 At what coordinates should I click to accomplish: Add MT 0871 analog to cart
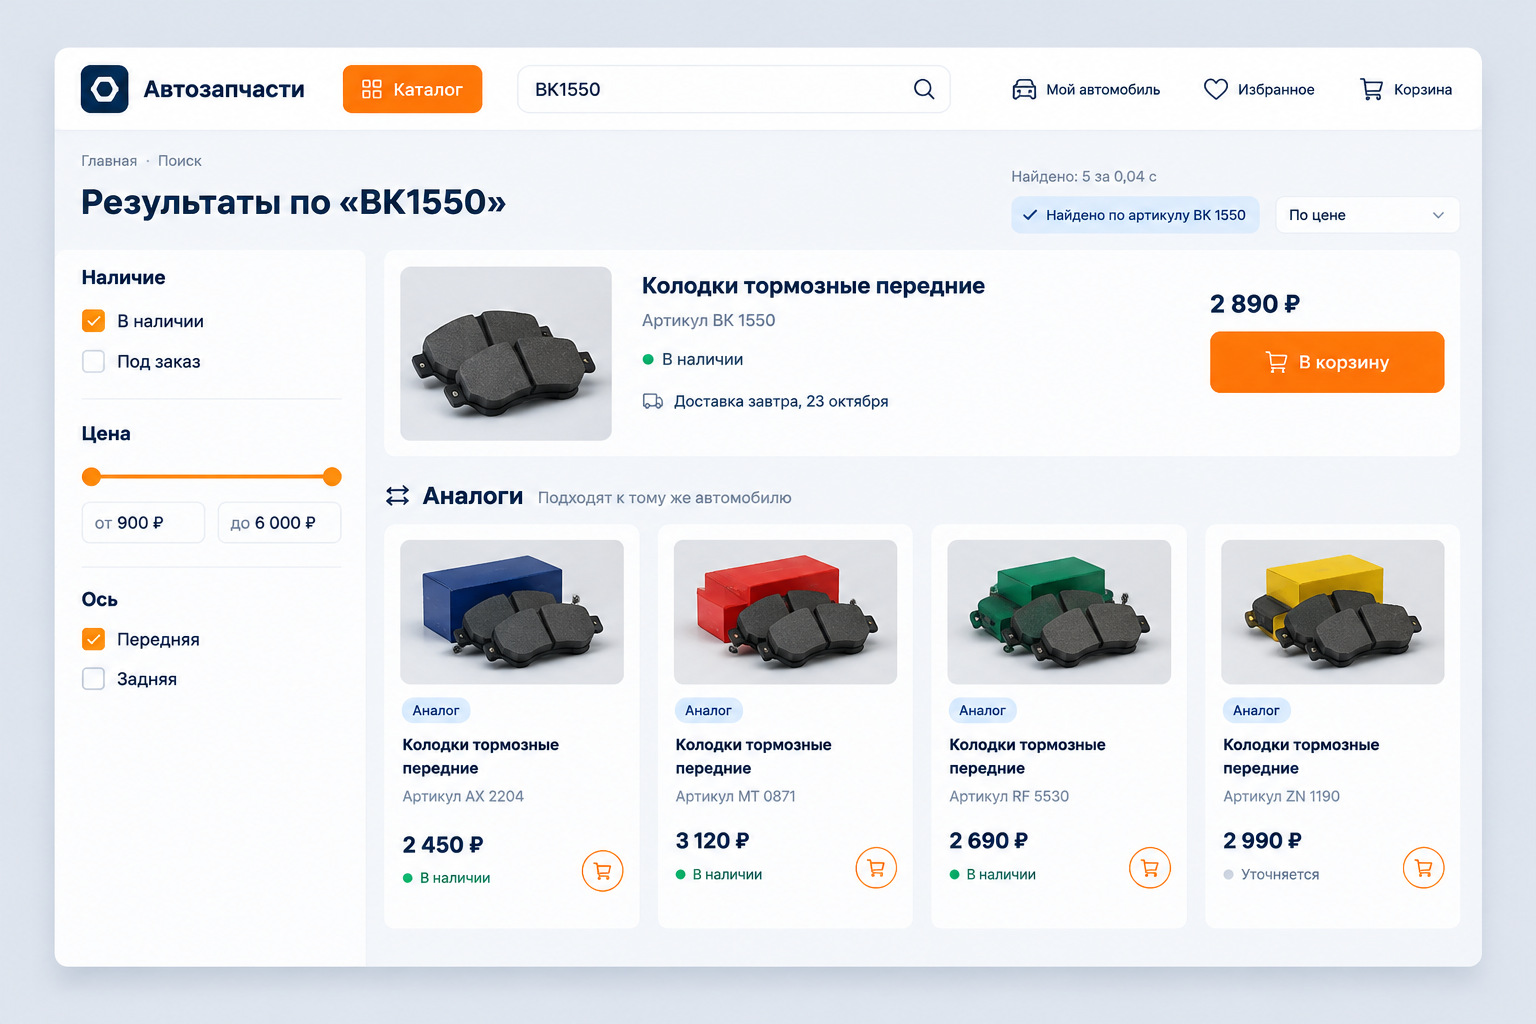[x=876, y=867]
